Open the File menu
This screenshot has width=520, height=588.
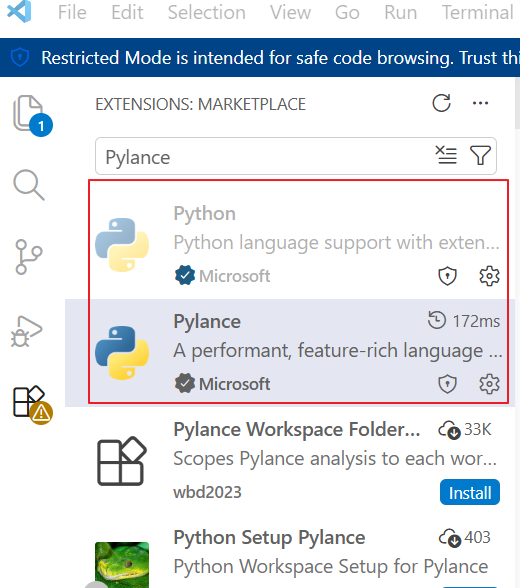pos(72,13)
